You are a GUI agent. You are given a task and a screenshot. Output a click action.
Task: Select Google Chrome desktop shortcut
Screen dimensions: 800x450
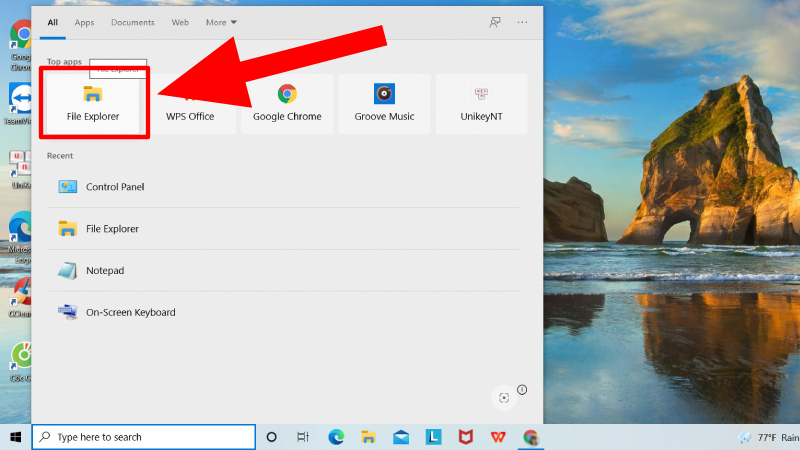[20, 45]
